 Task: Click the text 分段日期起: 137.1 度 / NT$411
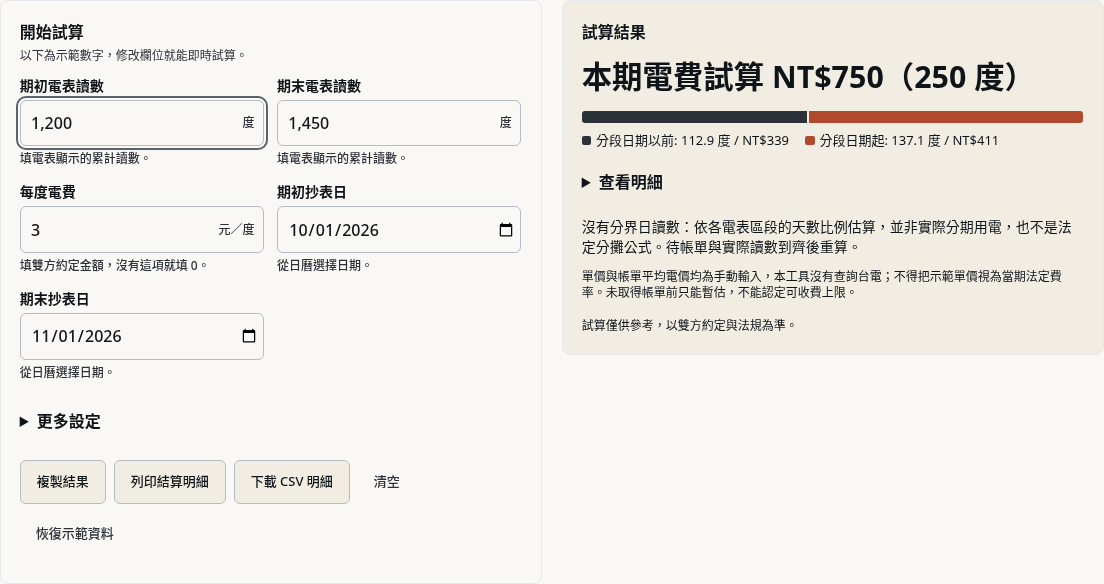(908, 141)
